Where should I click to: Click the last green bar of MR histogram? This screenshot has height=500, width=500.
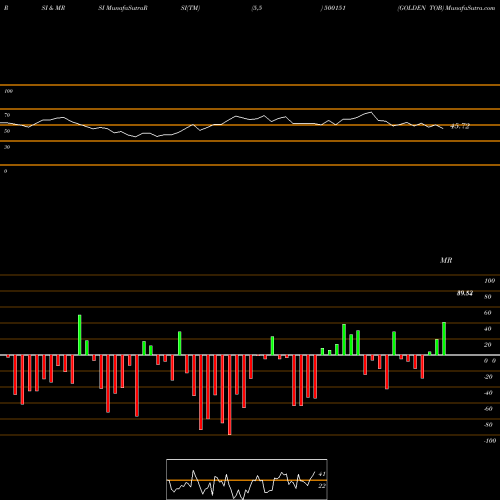point(444,339)
